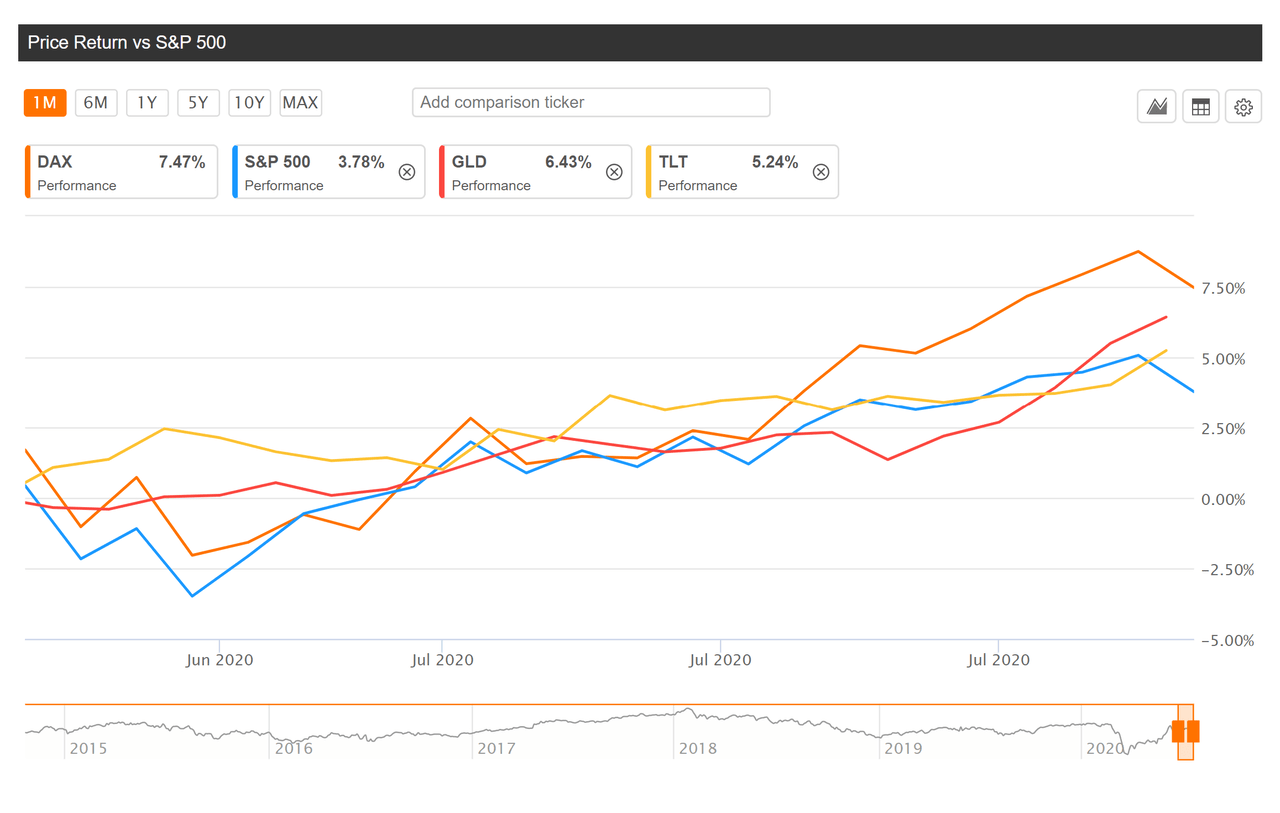Remove the S&P 500 comparison
Viewport: 1280px width, 813px height.
[x=407, y=171]
